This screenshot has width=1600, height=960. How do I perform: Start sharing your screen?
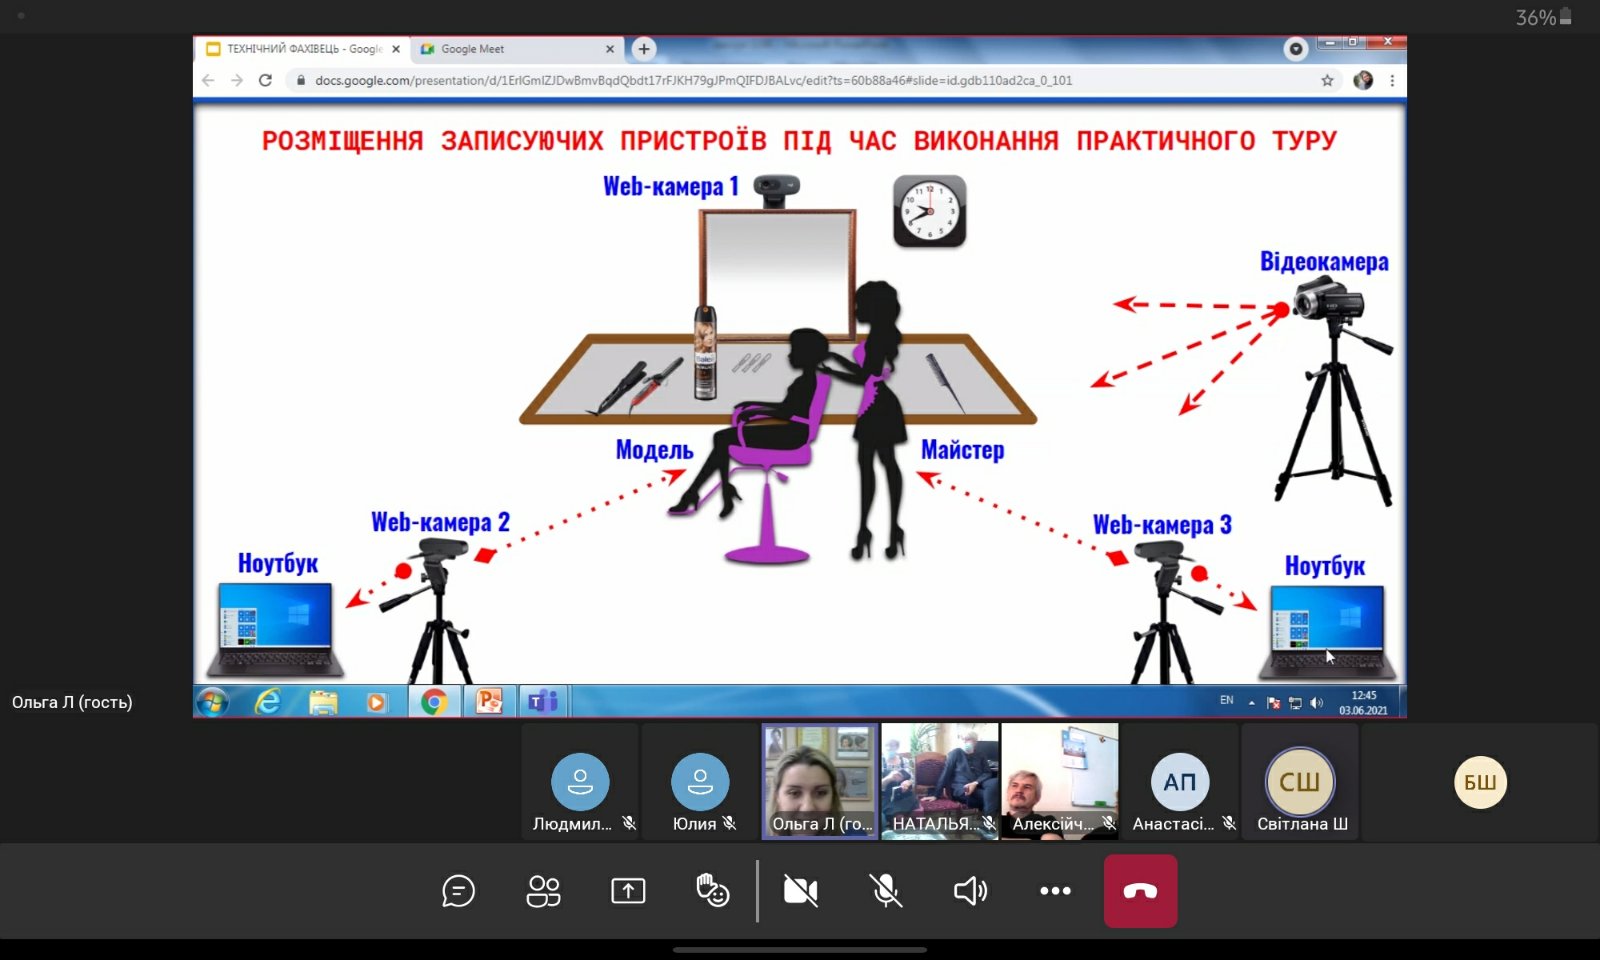tap(628, 890)
